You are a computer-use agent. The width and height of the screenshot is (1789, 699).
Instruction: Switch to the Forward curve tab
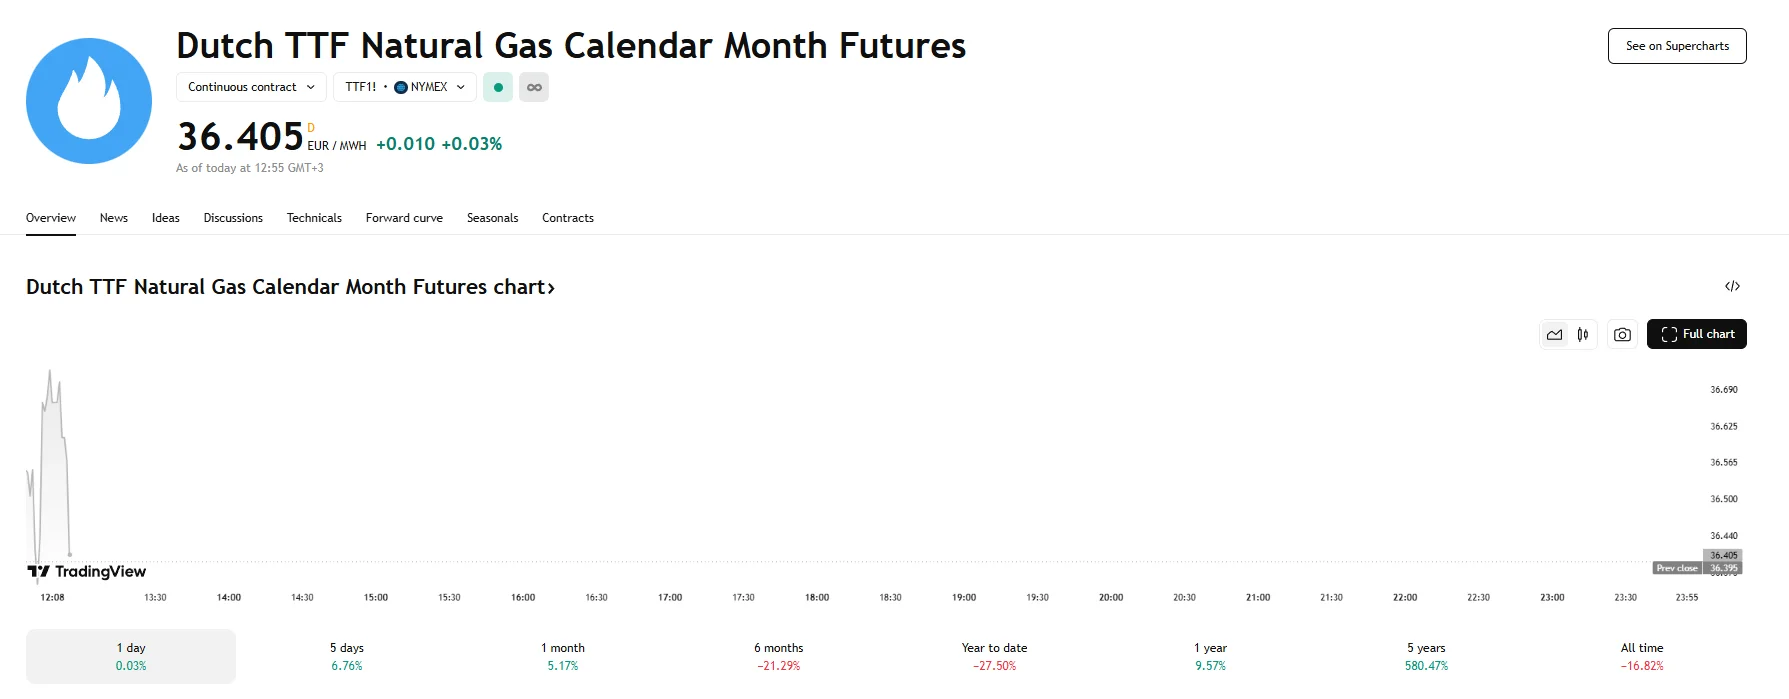[x=404, y=218]
